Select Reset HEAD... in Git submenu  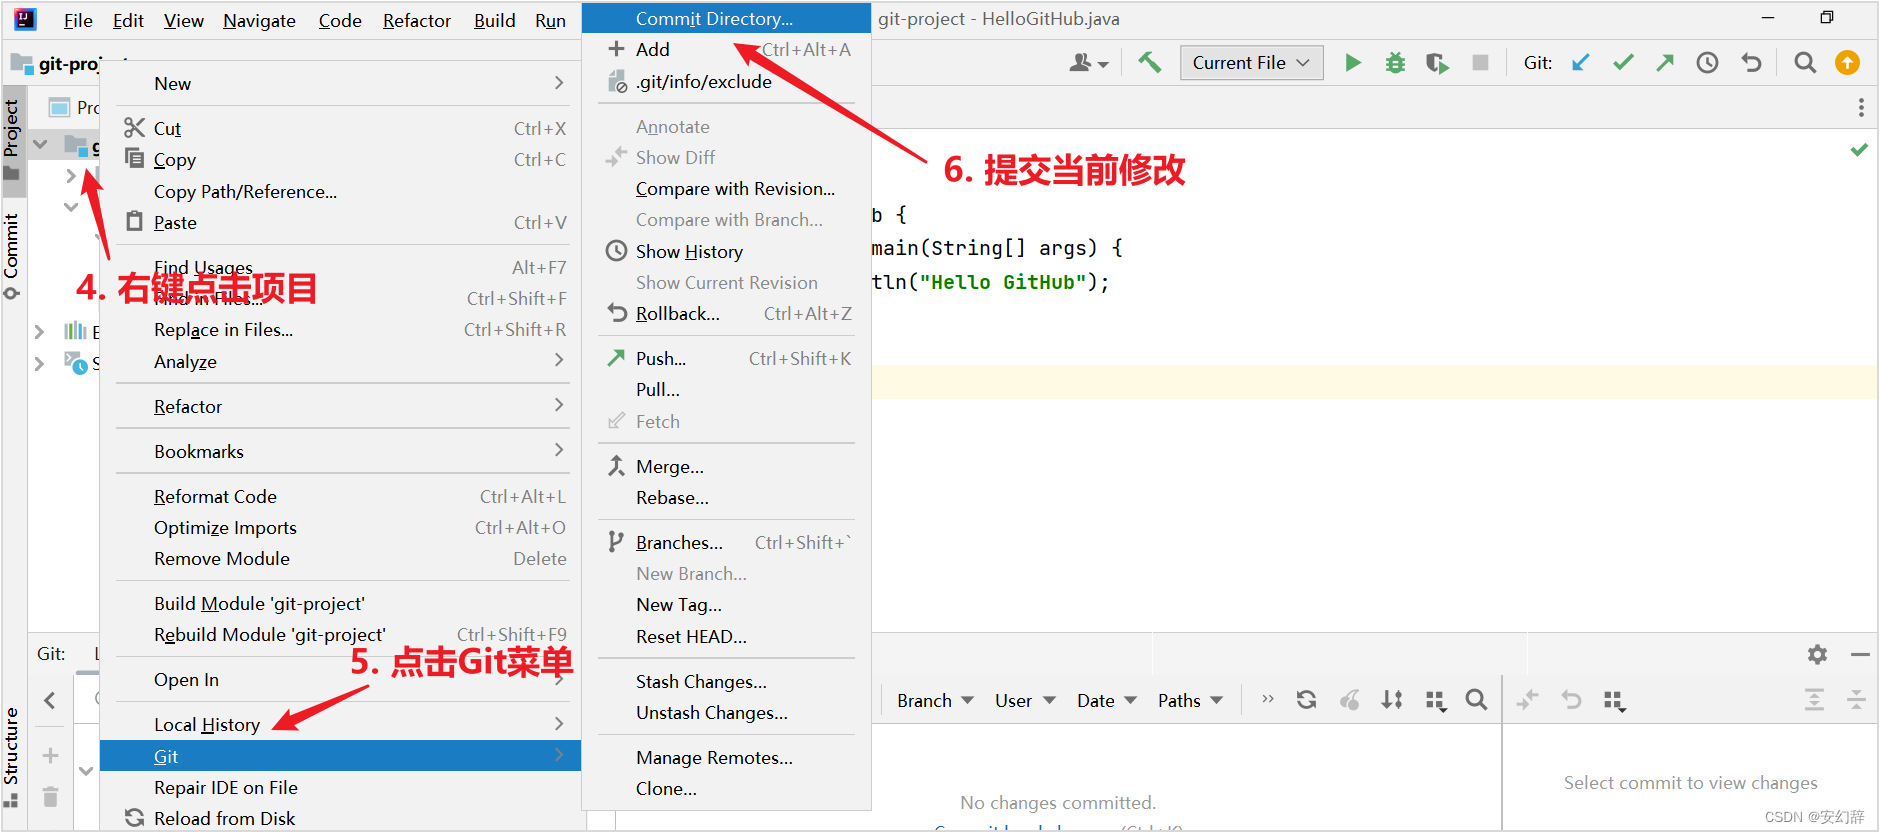[x=726, y=637]
